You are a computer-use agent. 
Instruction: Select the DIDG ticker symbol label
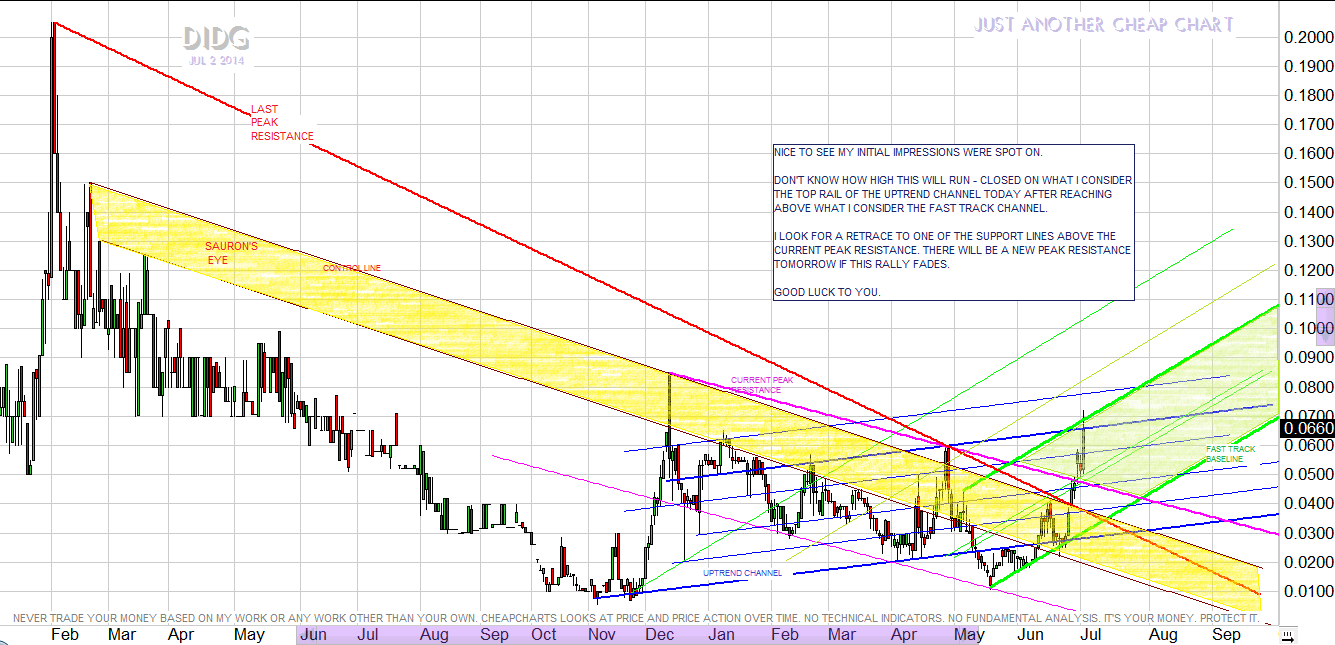pos(216,39)
